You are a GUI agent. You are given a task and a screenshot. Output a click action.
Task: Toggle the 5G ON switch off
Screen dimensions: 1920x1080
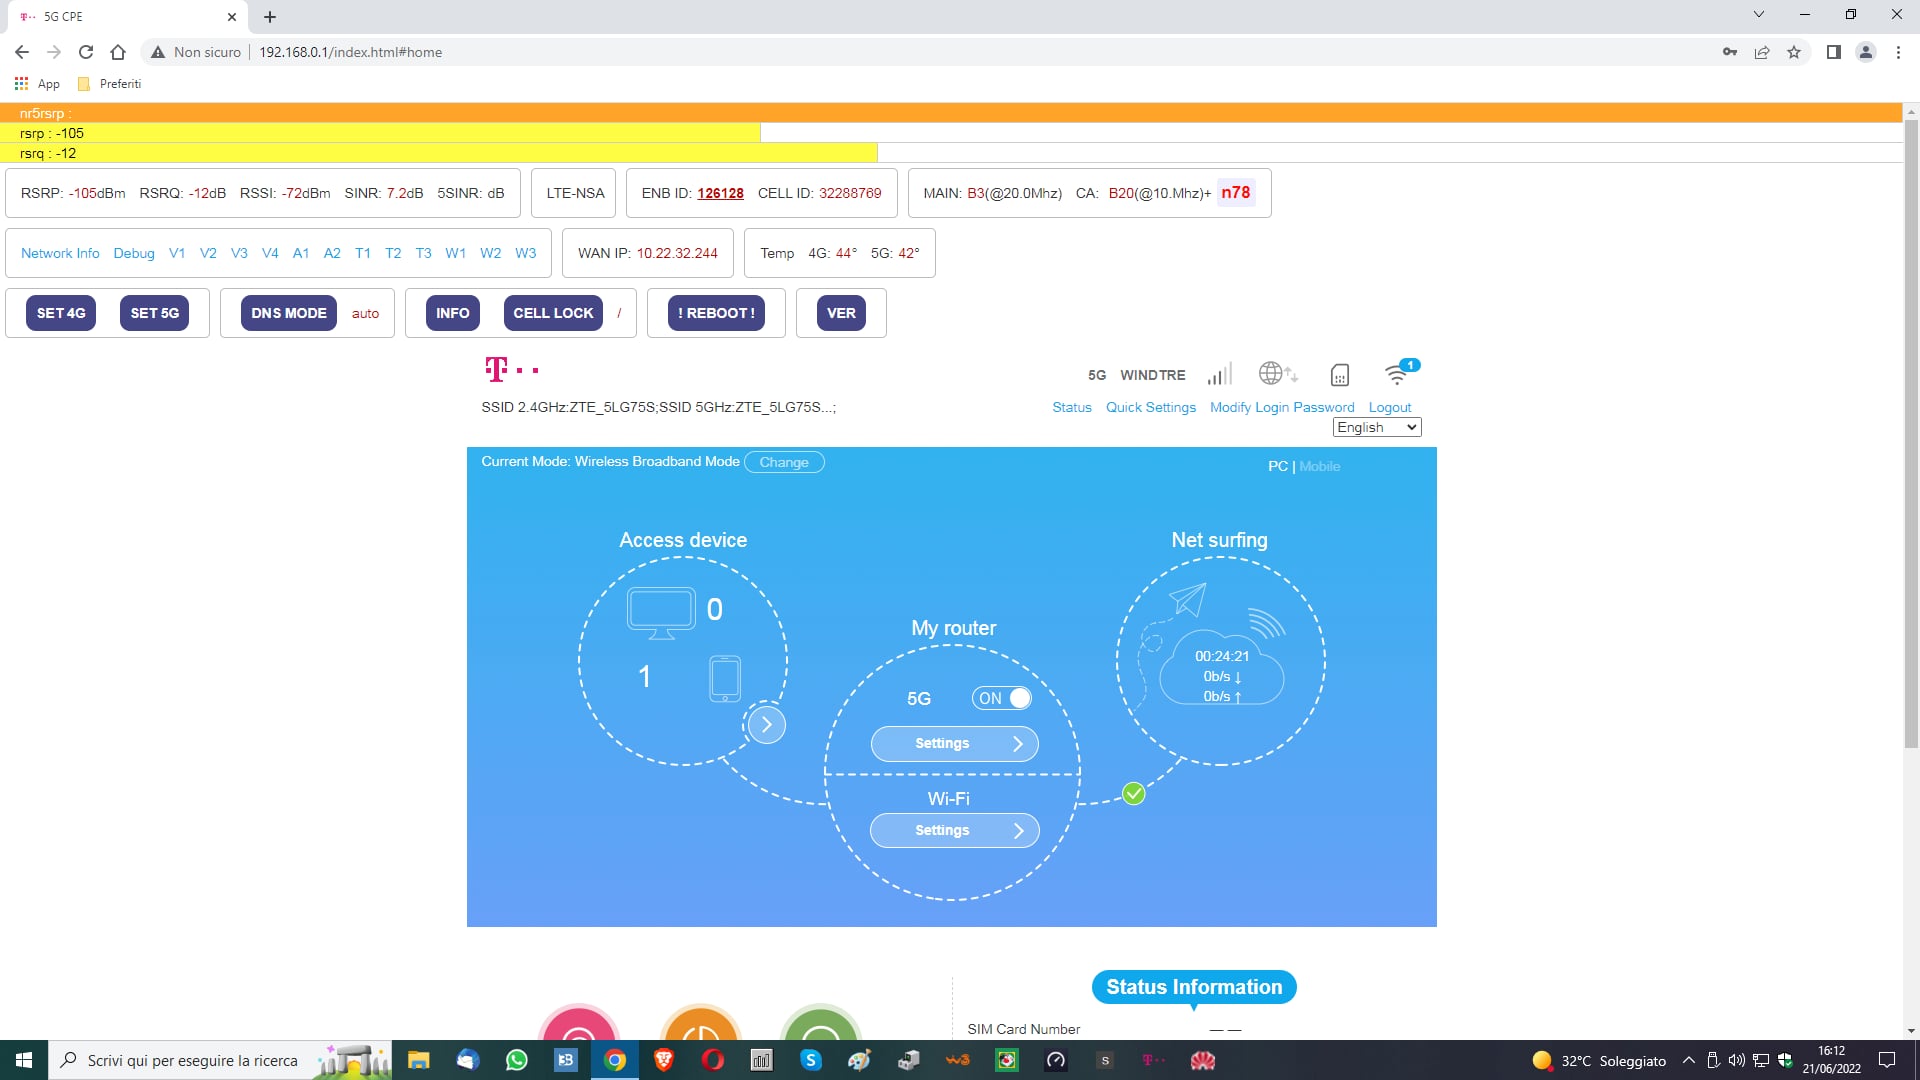[1001, 698]
